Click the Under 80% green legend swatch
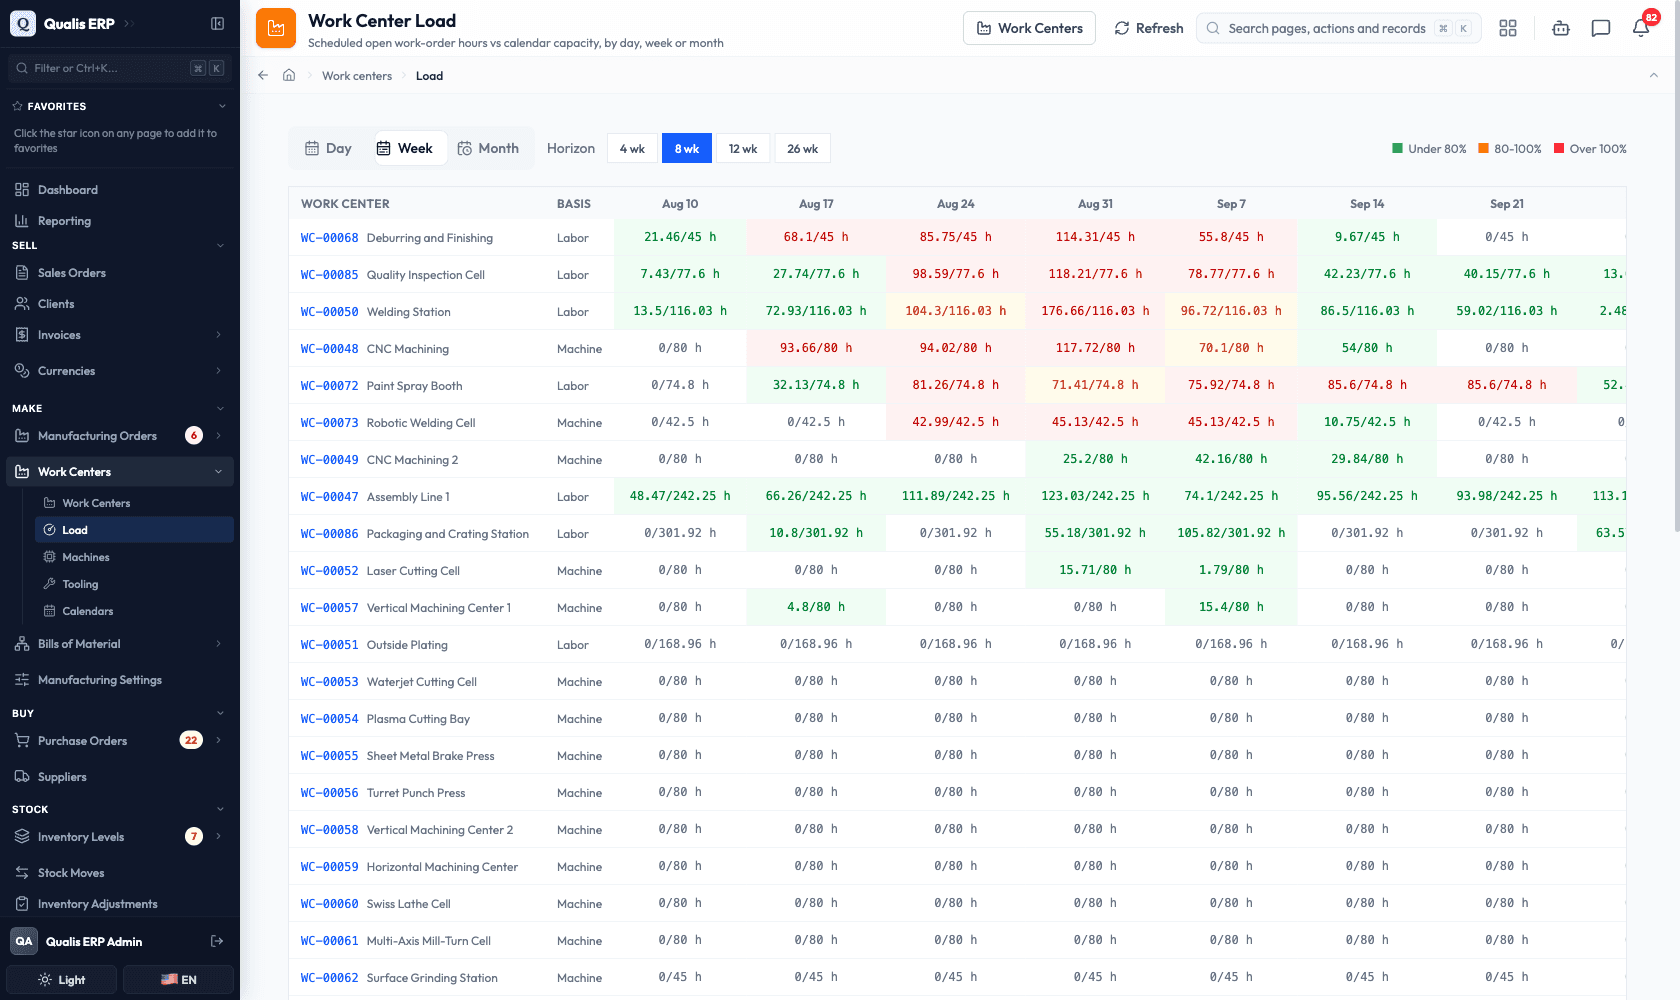 click(x=1398, y=149)
